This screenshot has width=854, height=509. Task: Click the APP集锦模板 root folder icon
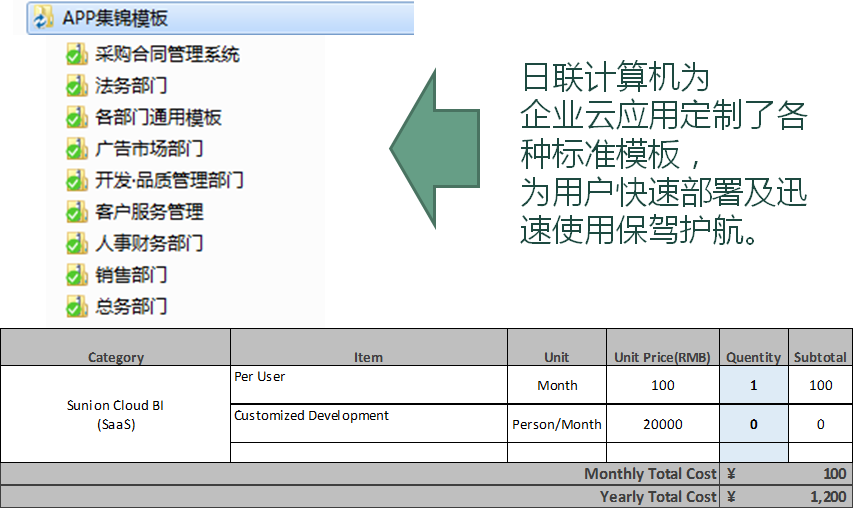(x=43, y=17)
